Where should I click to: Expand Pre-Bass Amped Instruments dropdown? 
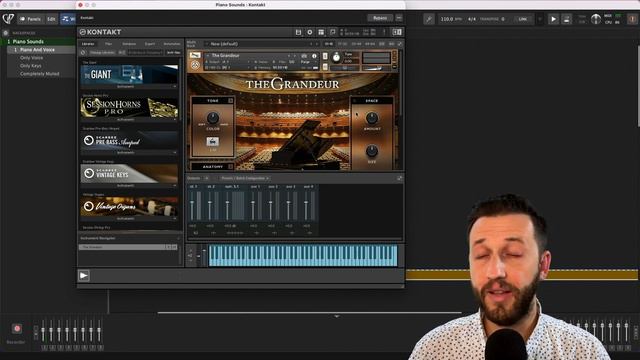tap(129, 153)
